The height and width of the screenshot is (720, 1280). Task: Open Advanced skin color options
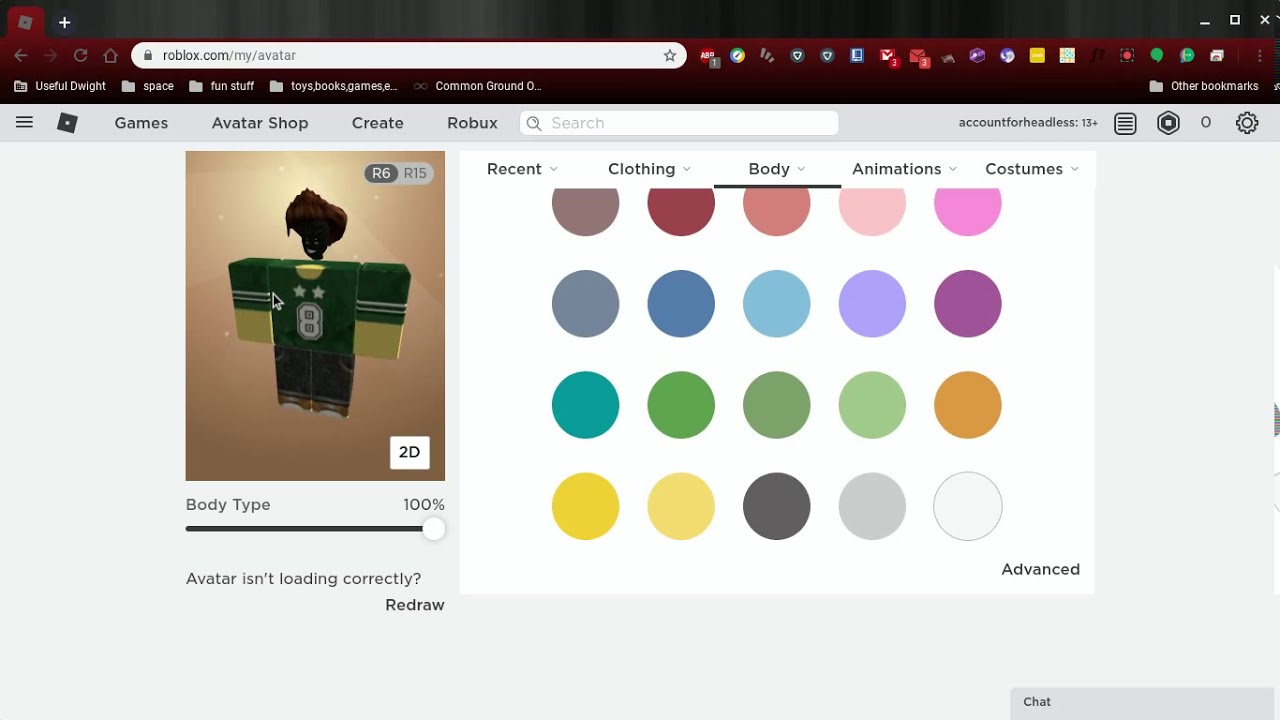click(1040, 569)
